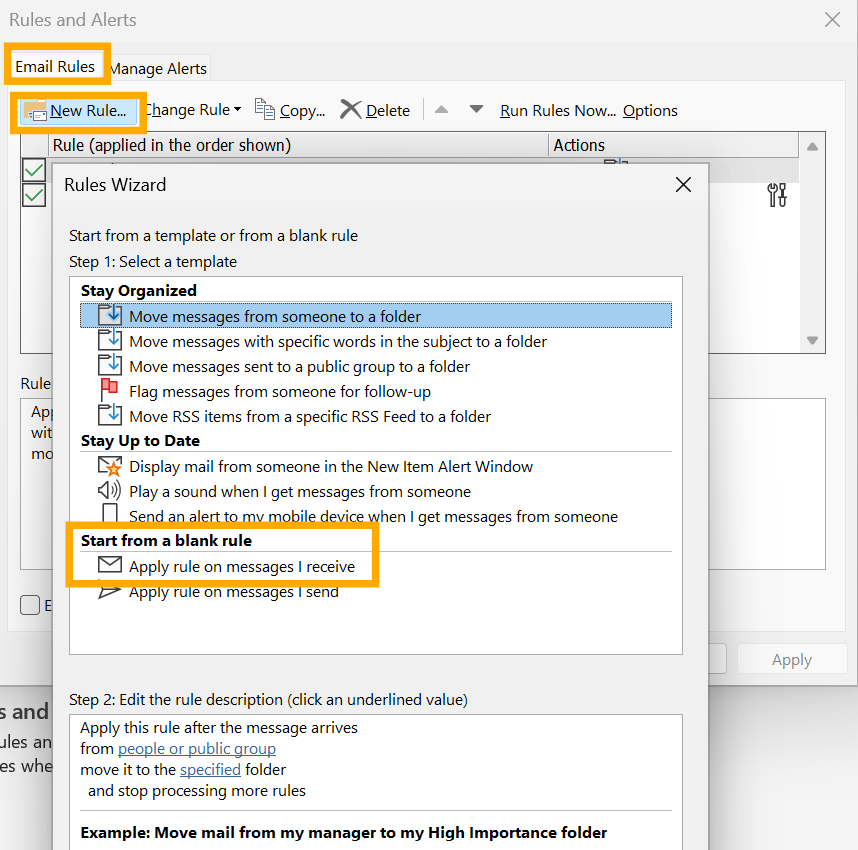Click the tools icon in the Actions column
Image resolution: width=858 pixels, height=850 pixels.
point(777,195)
